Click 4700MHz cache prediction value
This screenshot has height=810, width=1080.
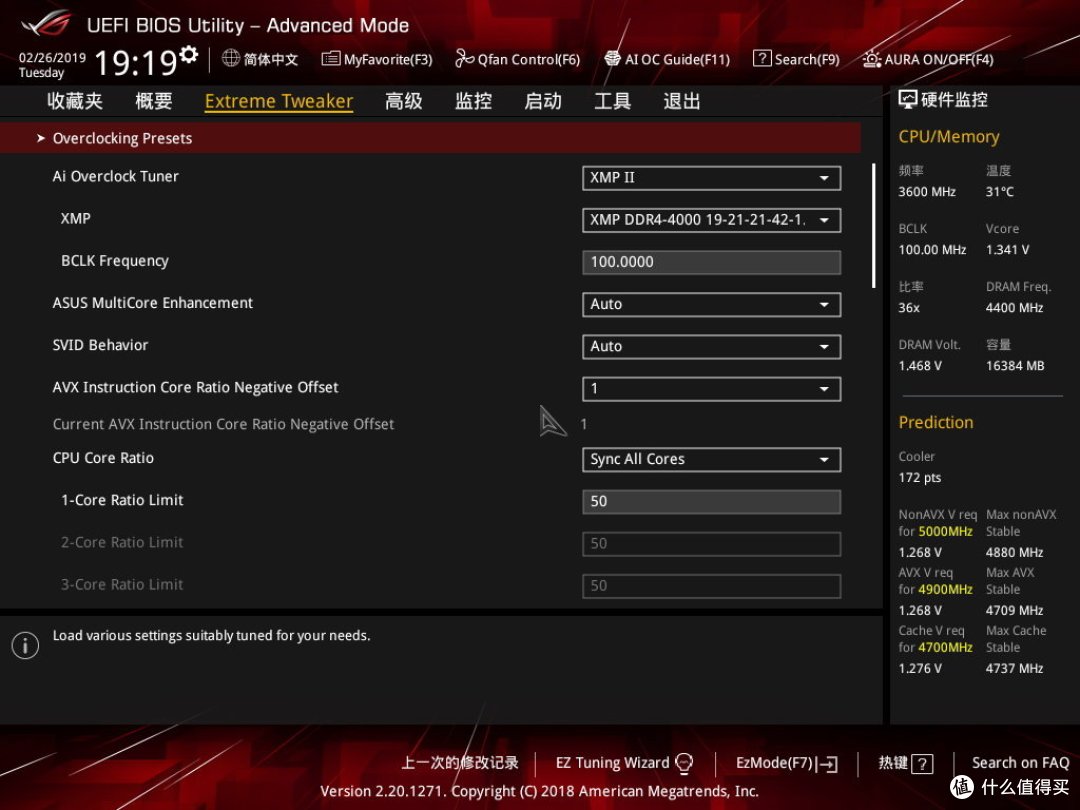point(946,647)
